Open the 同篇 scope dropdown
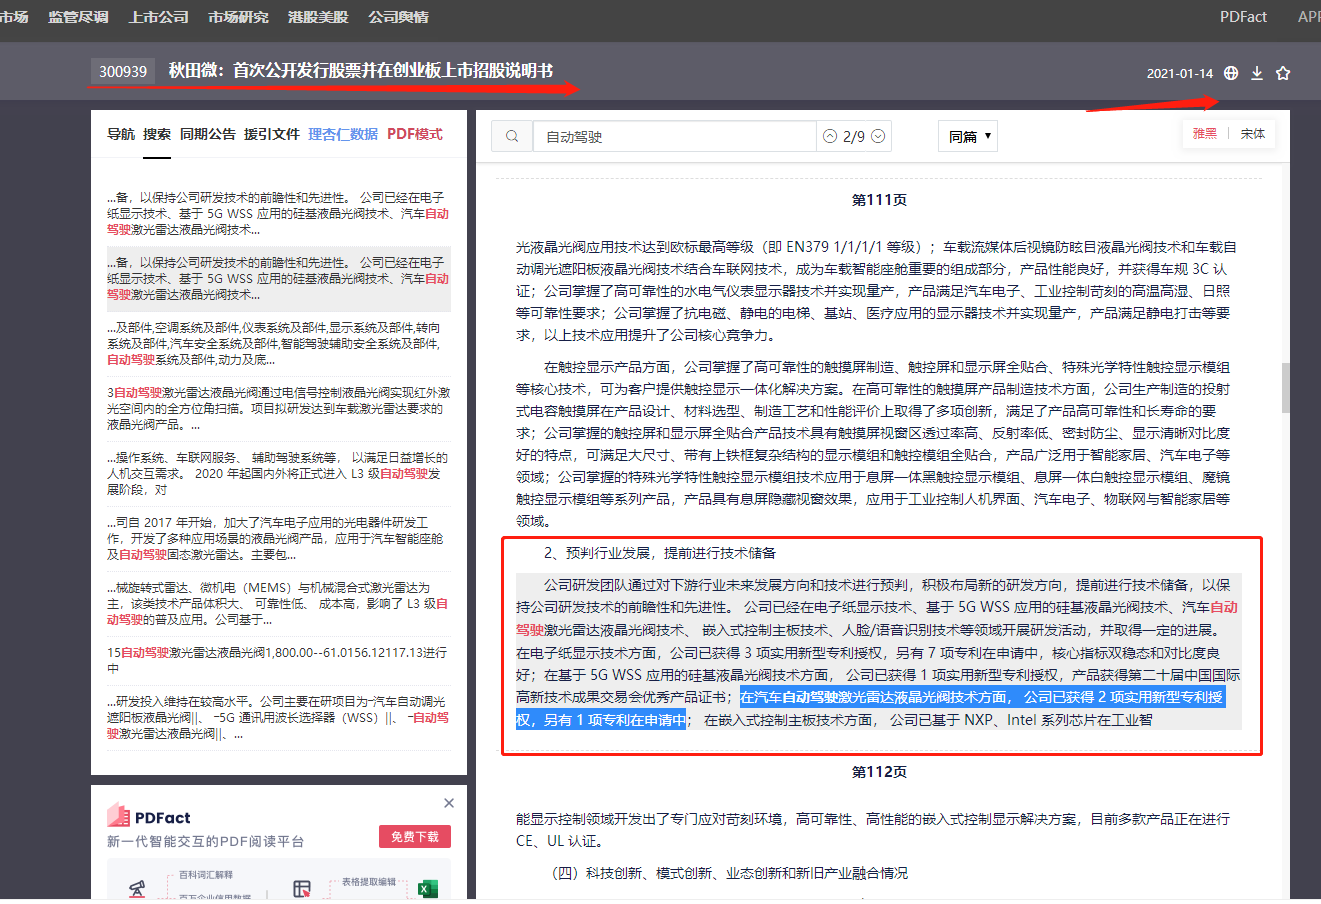Image resolution: width=1321 pixels, height=904 pixels. click(968, 137)
